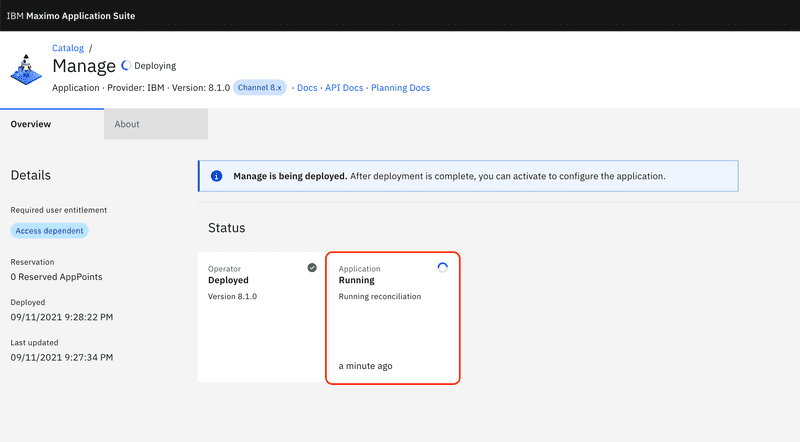Click the Channel 8.x tag
Image resolution: width=800 pixels, height=442 pixels.
point(260,88)
